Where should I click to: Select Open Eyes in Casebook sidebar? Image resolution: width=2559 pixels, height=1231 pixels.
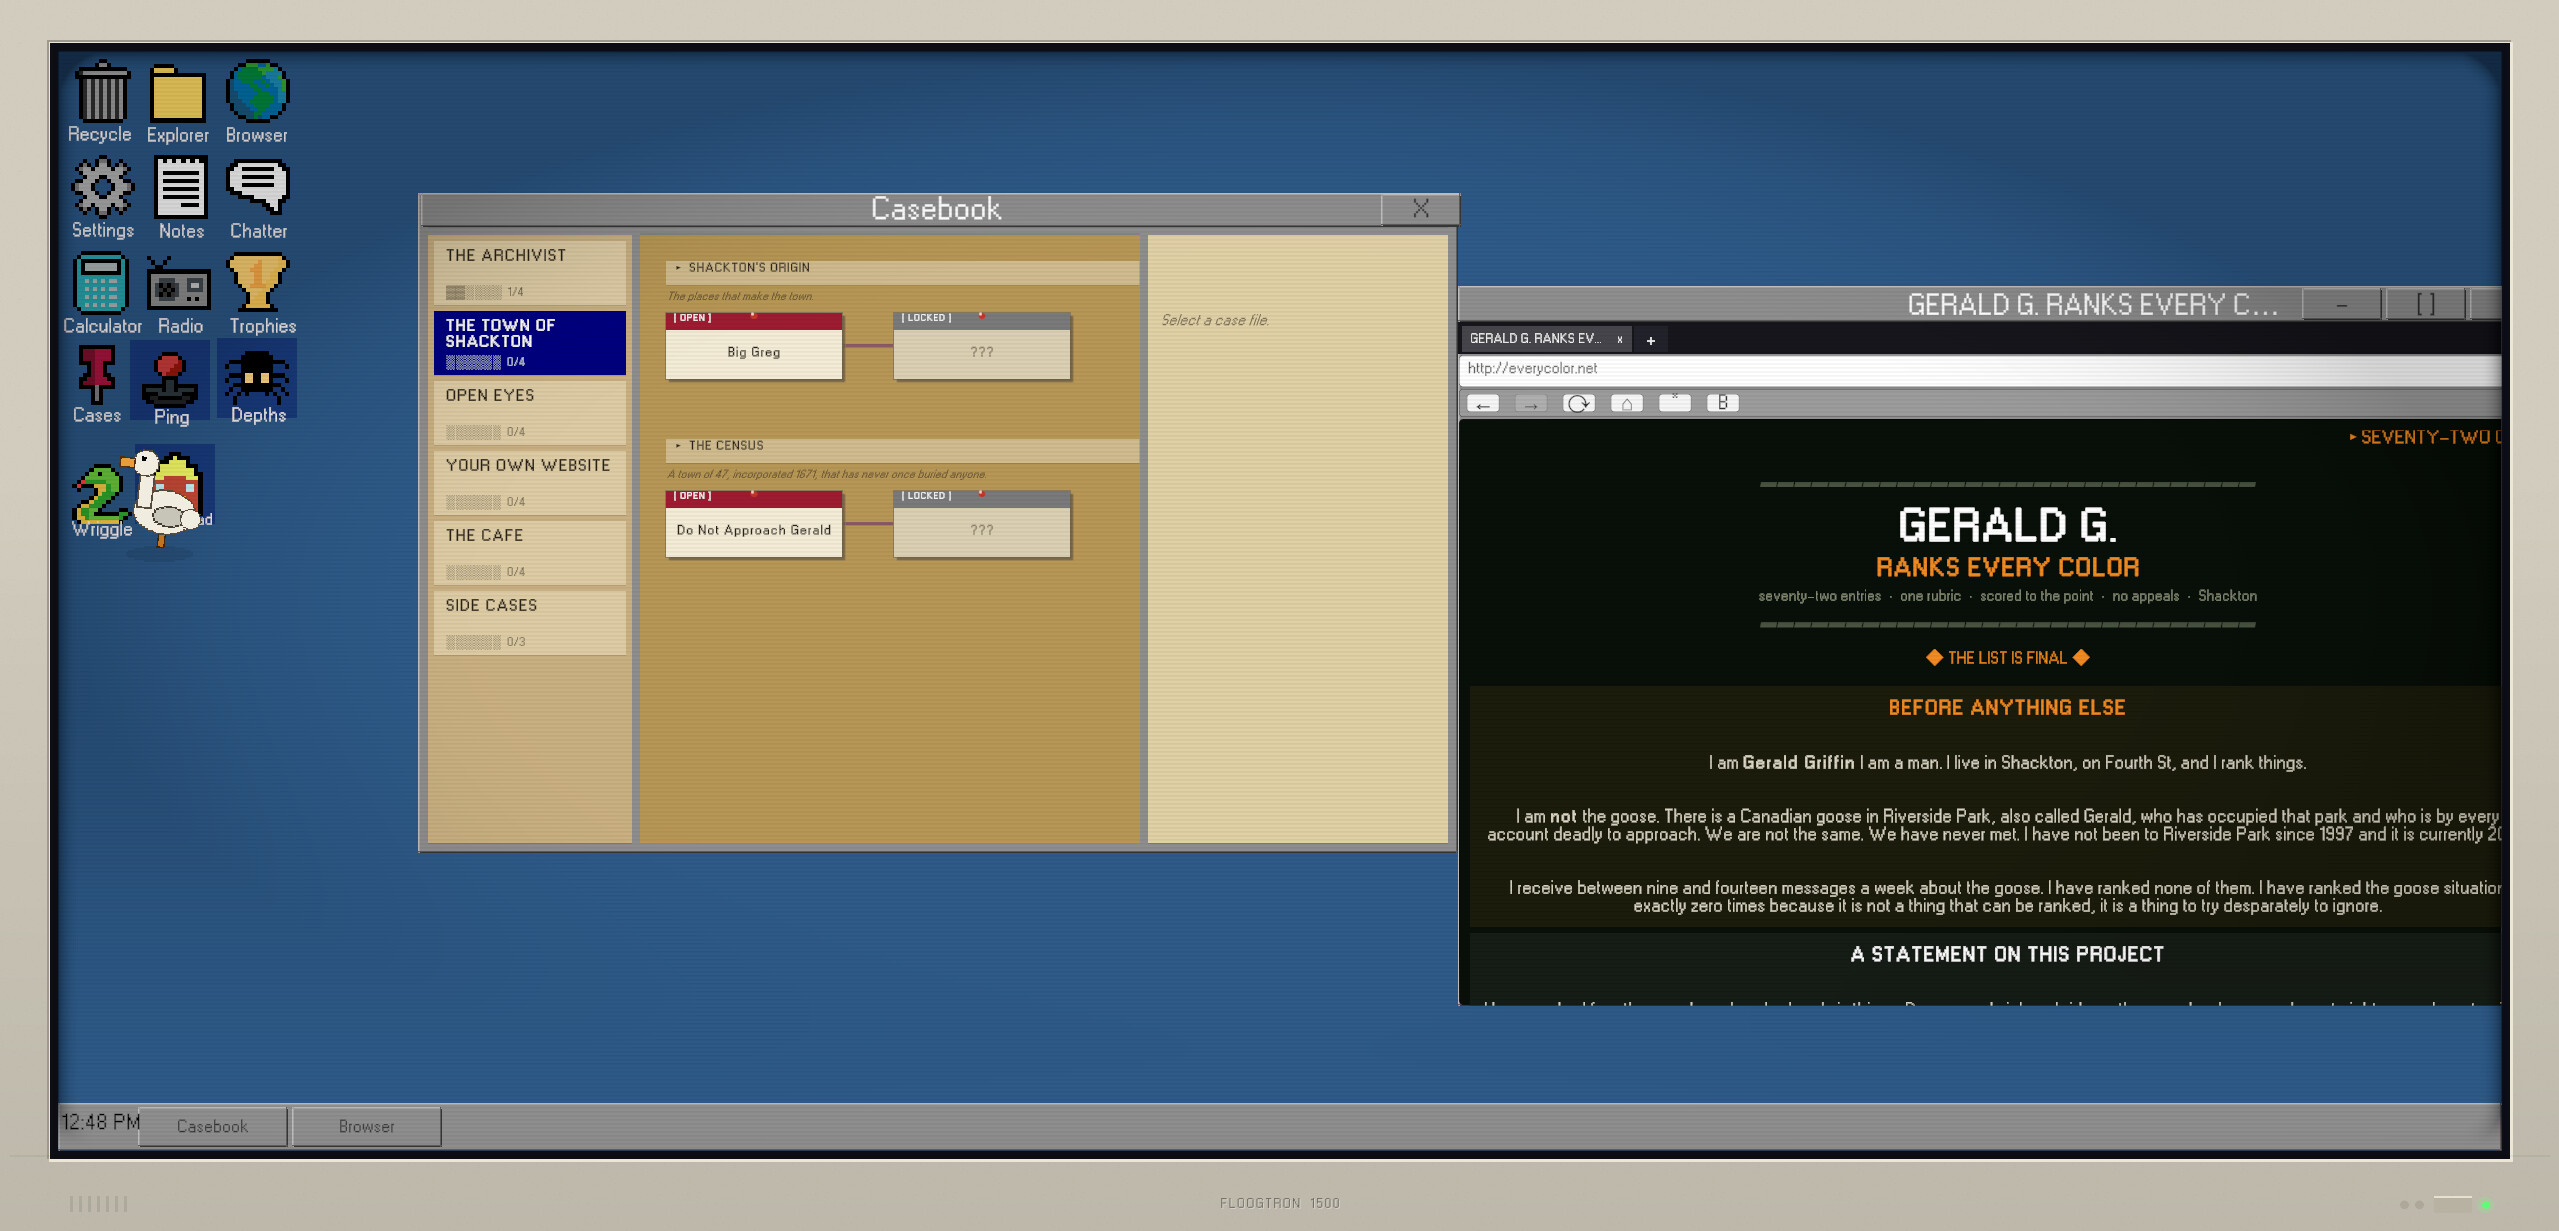[x=530, y=412]
